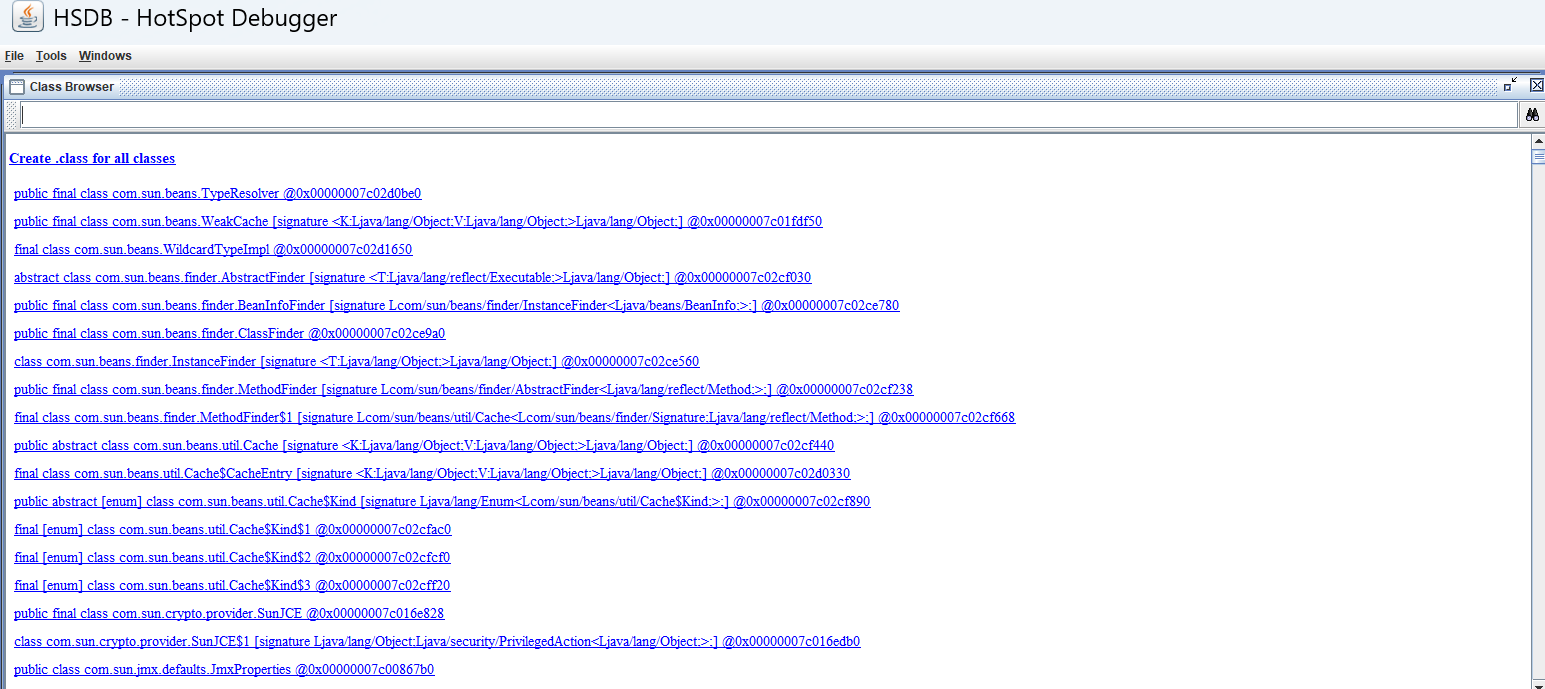Open jmx.defaults.JmxProperties class link
The width and height of the screenshot is (1545, 689).
(x=224, y=670)
